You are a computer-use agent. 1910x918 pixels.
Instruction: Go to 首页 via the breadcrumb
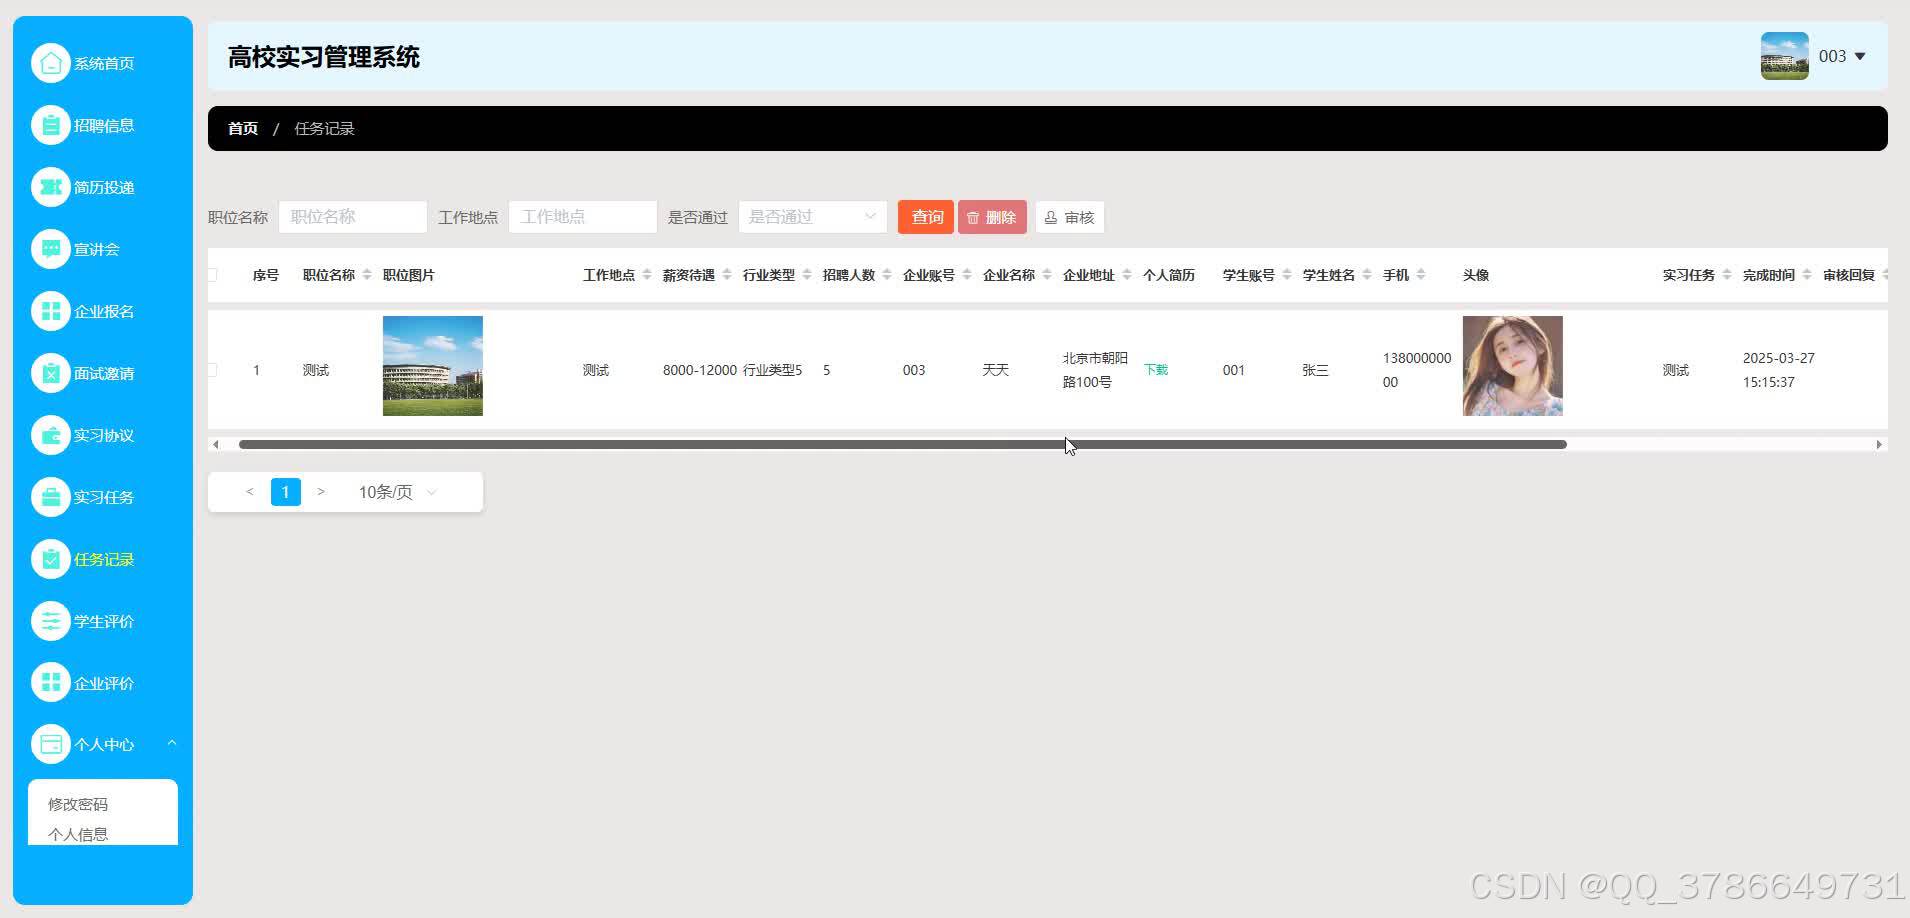(242, 128)
